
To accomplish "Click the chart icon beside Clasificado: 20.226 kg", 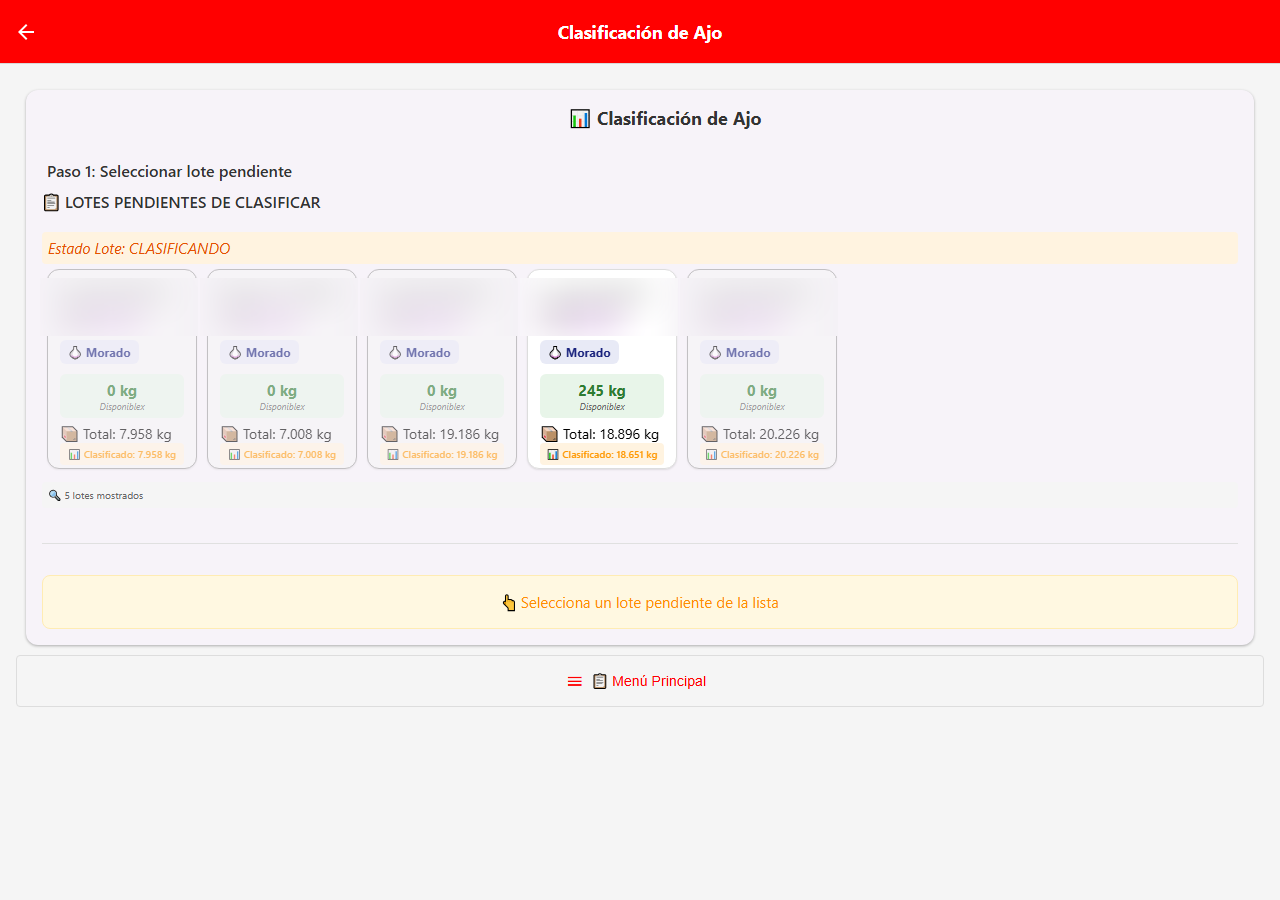I will (712, 454).
